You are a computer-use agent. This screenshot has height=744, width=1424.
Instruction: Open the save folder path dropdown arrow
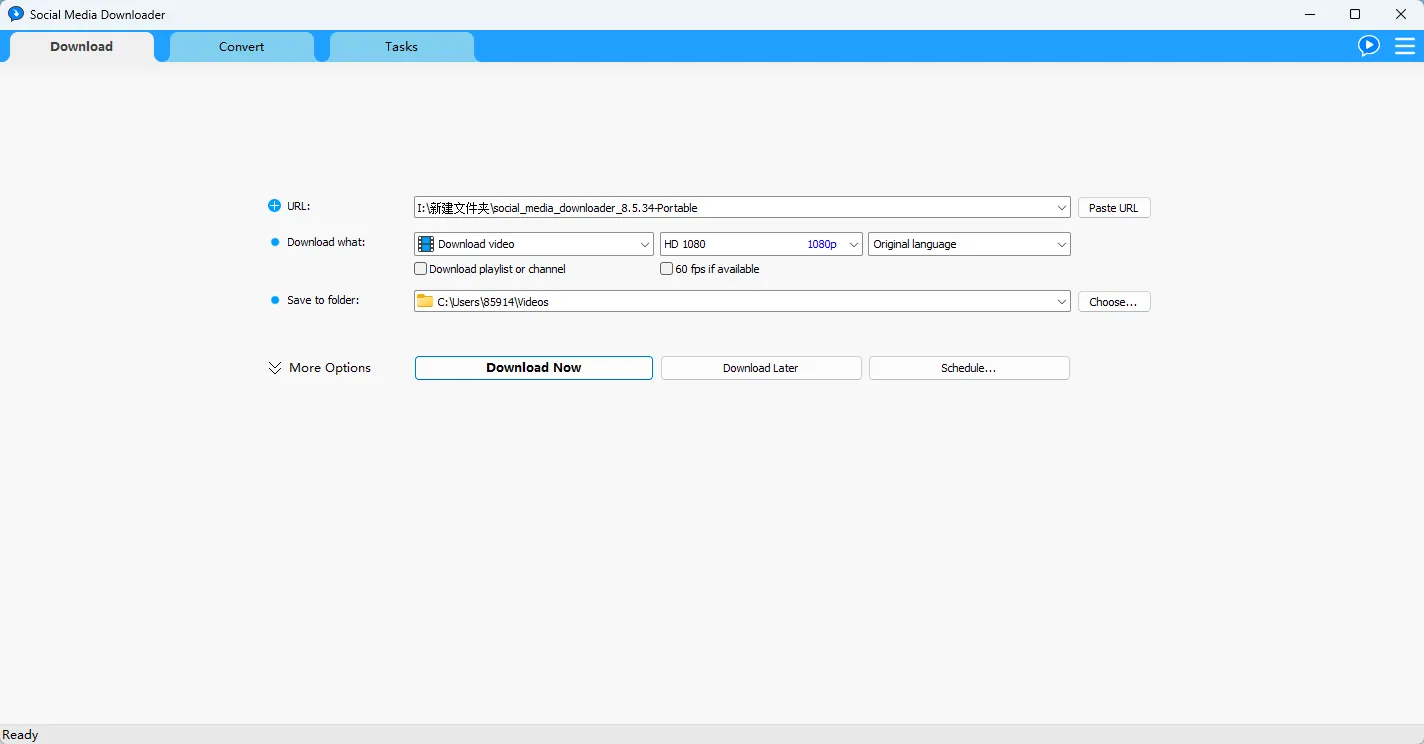pos(1061,301)
